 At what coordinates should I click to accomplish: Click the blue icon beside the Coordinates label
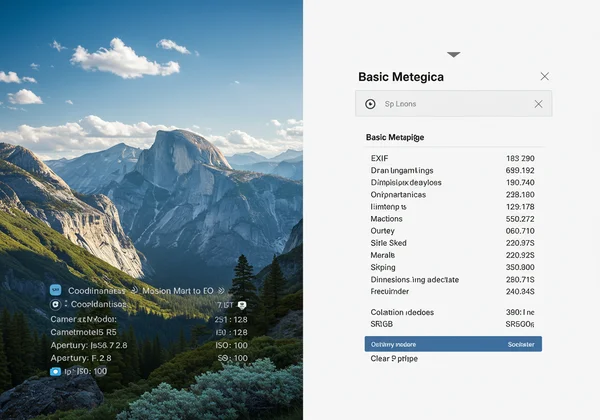(56, 289)
